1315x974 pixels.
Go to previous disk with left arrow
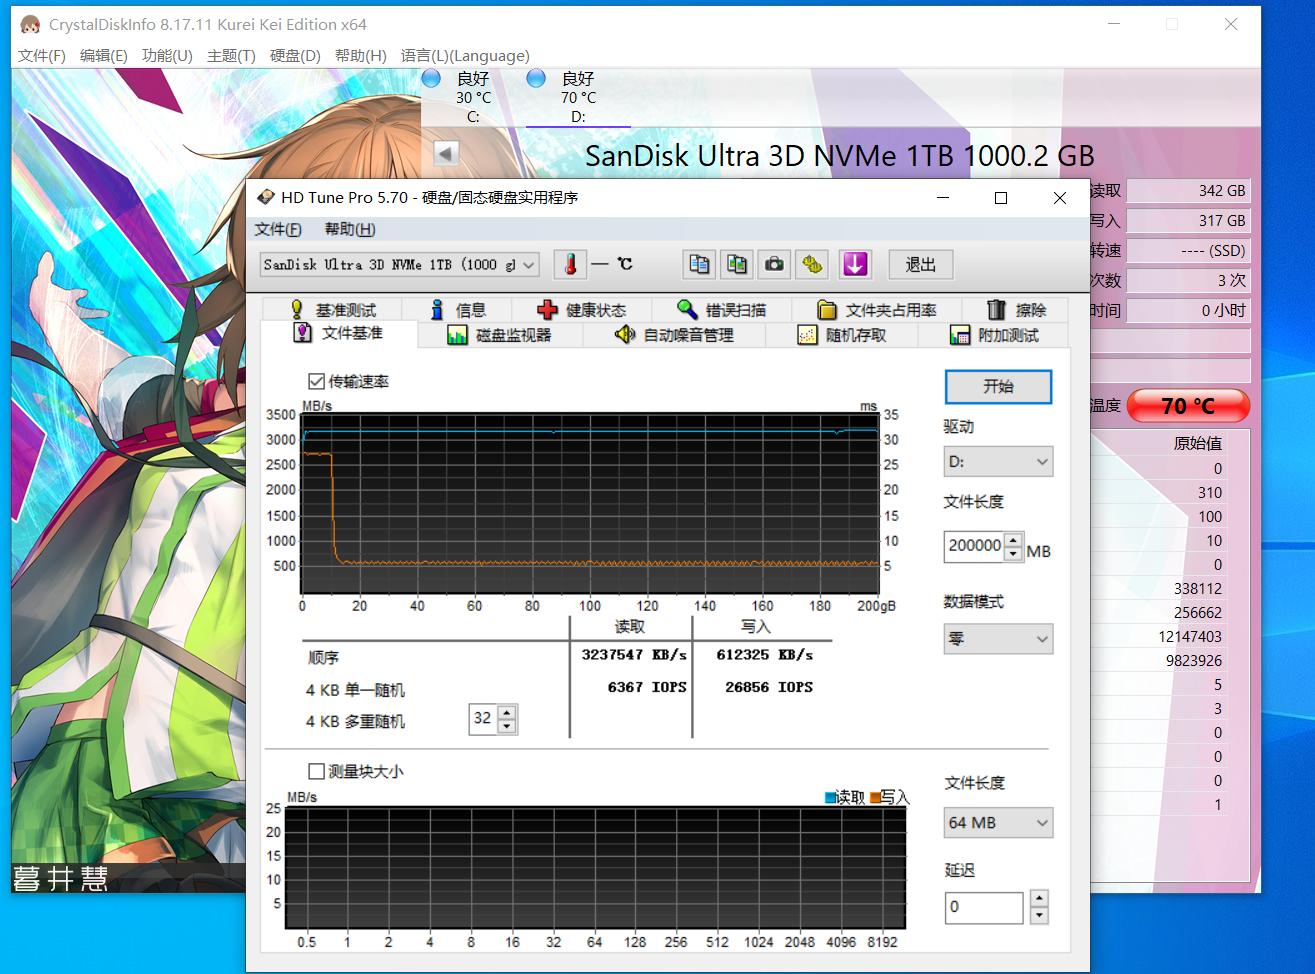coord(446,154)
